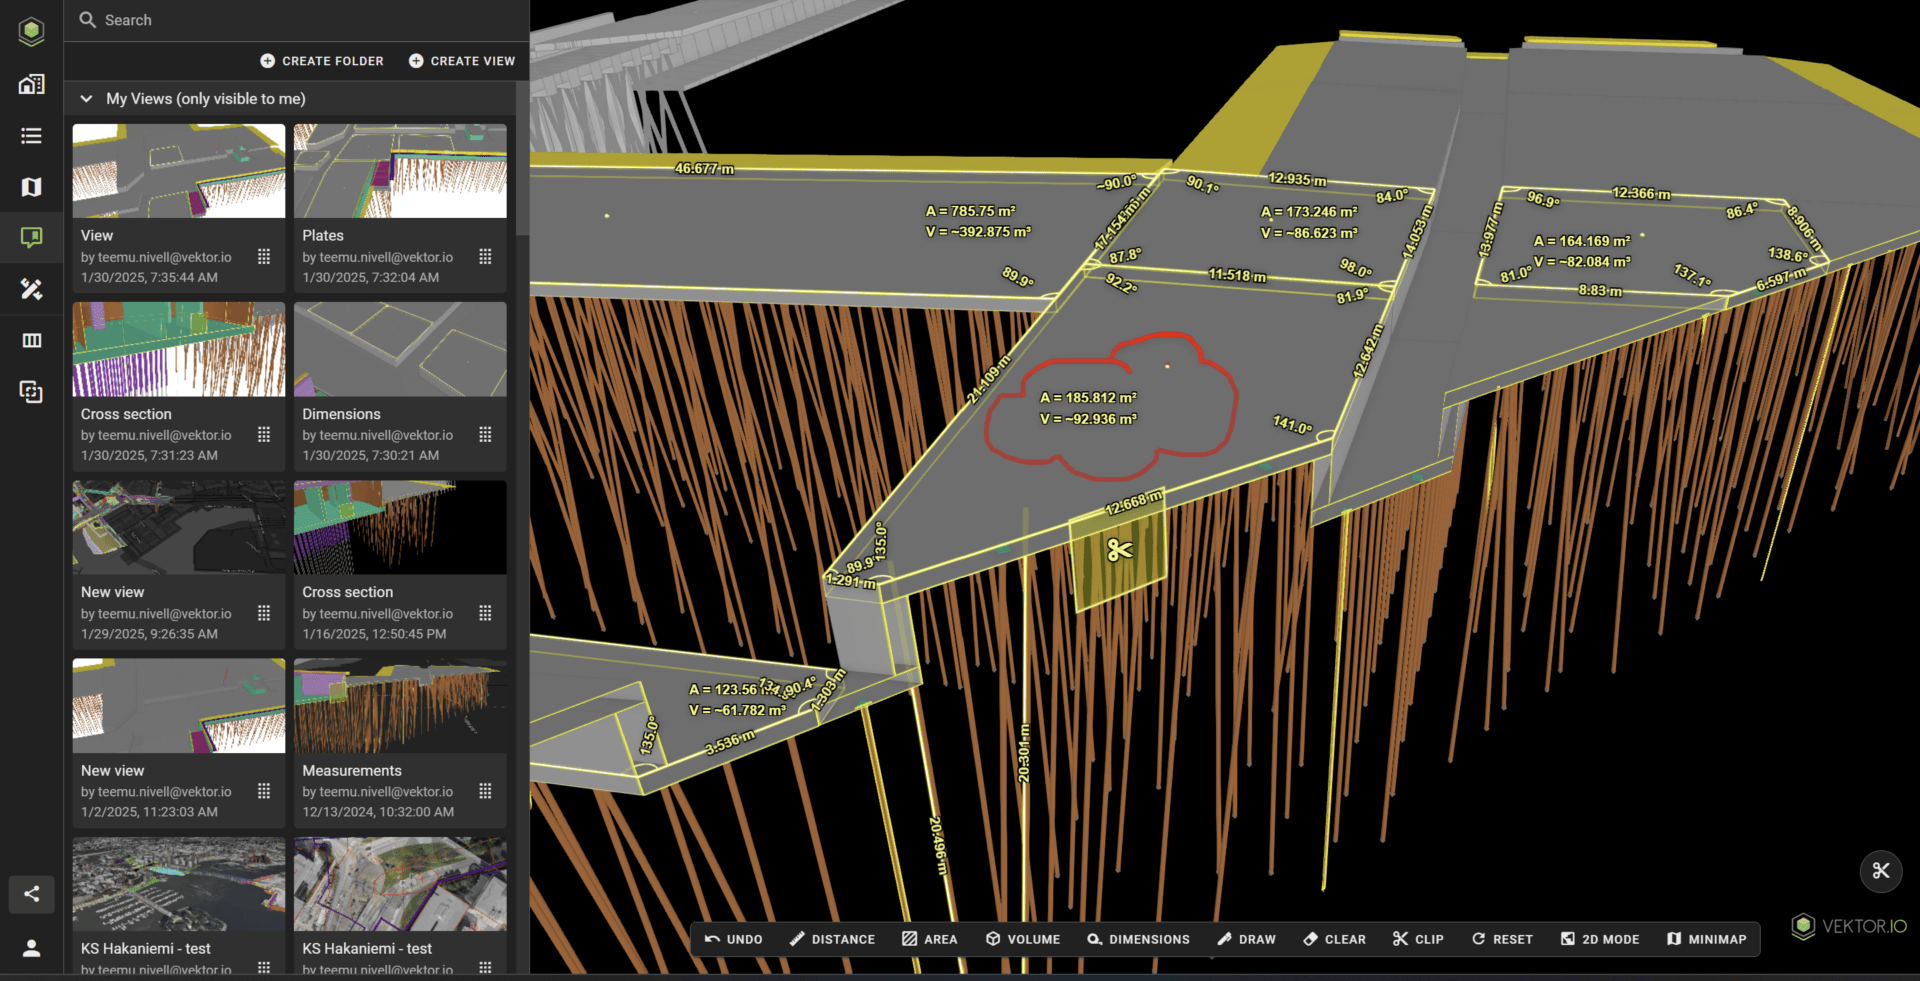
Task: Open the list view sidebar icon
Action: pyautogui.click(x=31, y=135)
